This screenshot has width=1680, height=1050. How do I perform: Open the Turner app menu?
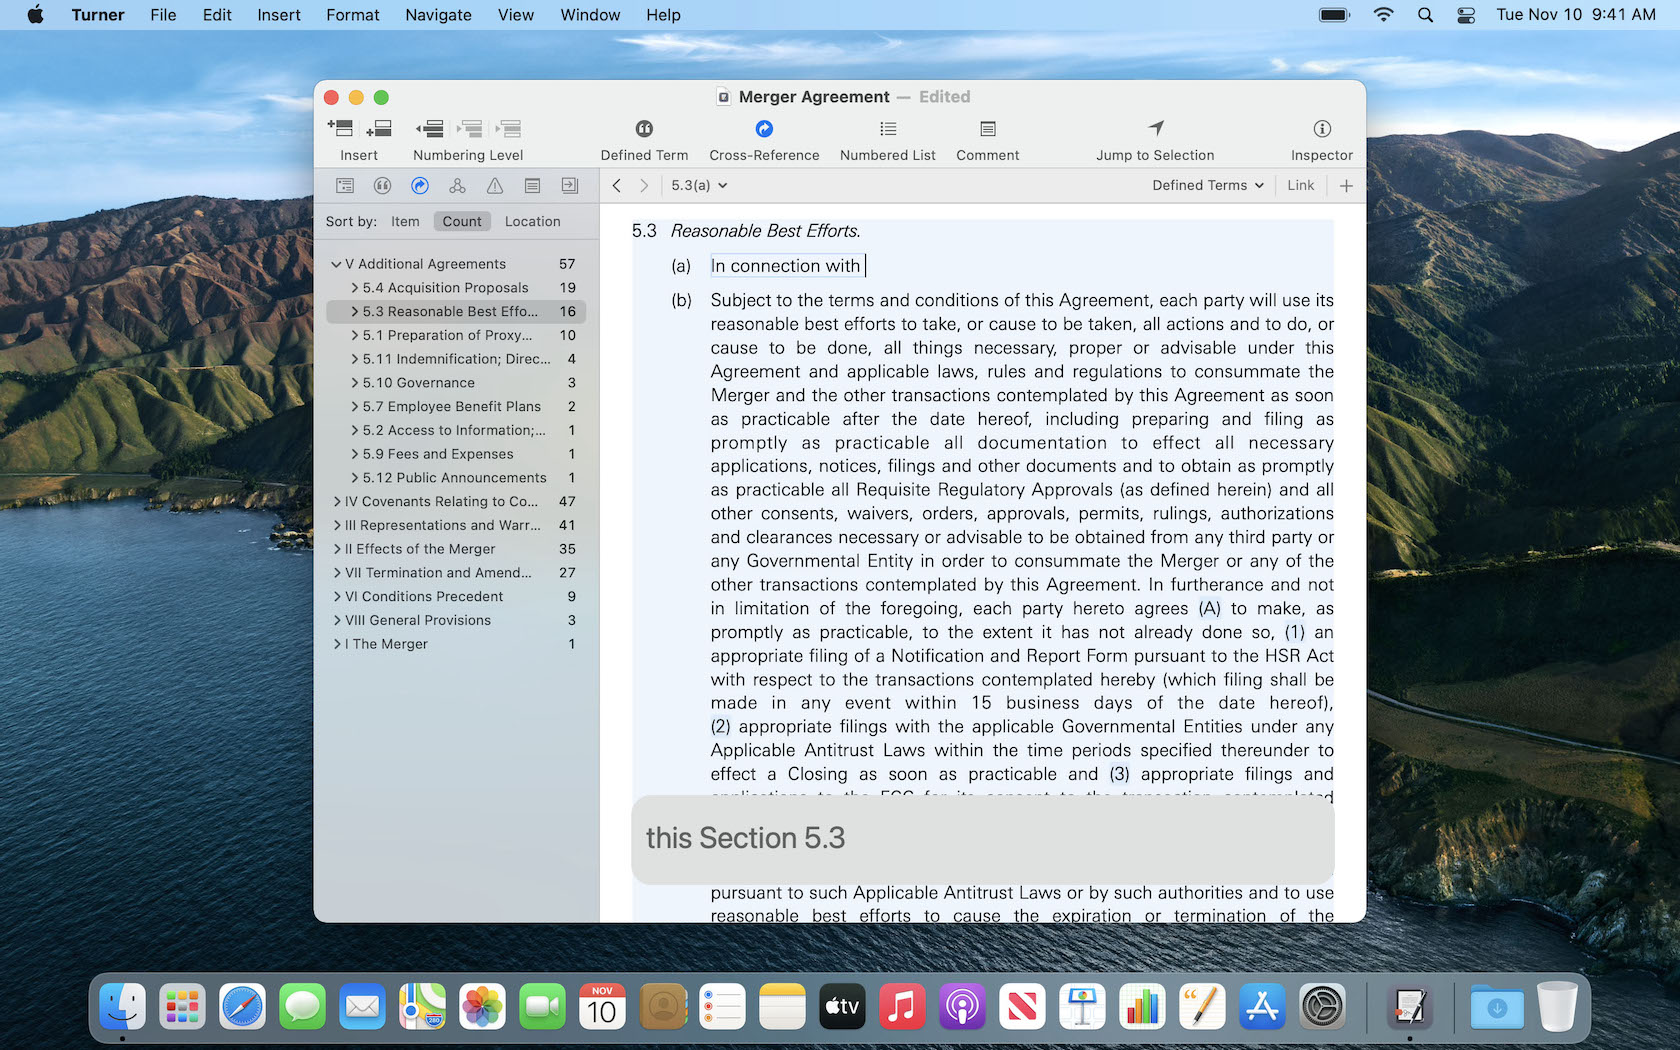pyautogui.click(x=98, y=15)
